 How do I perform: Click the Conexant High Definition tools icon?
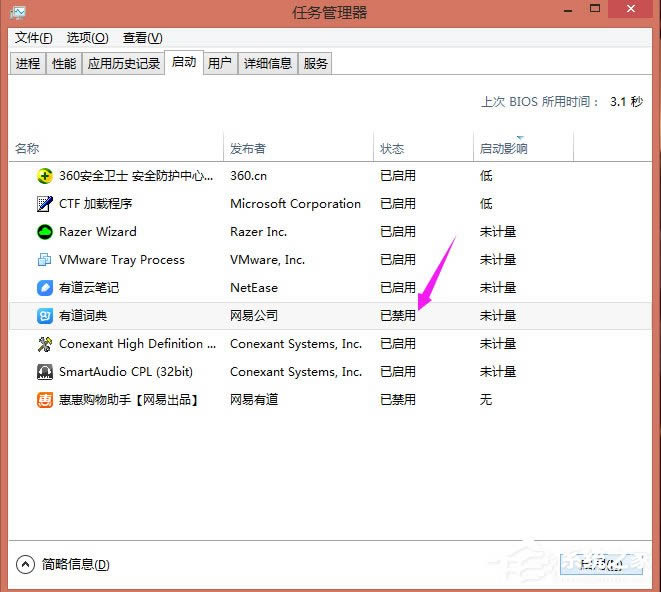(45, 344)
